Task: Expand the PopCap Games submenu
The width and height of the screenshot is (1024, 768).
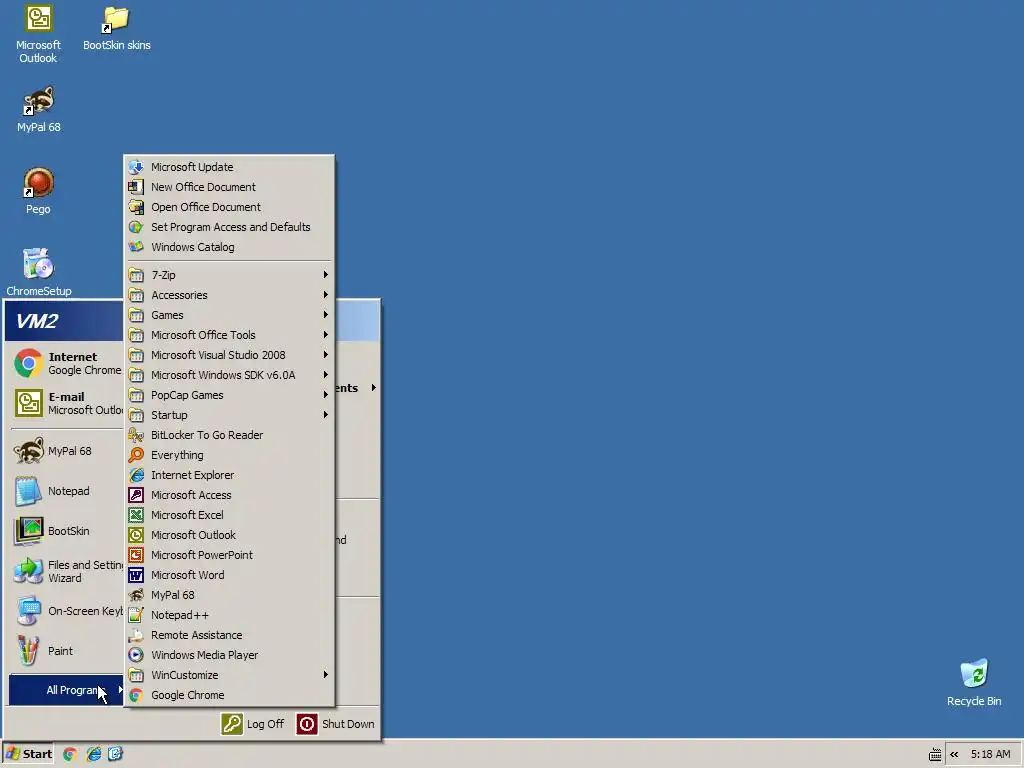Action: [x=229, y=395]
